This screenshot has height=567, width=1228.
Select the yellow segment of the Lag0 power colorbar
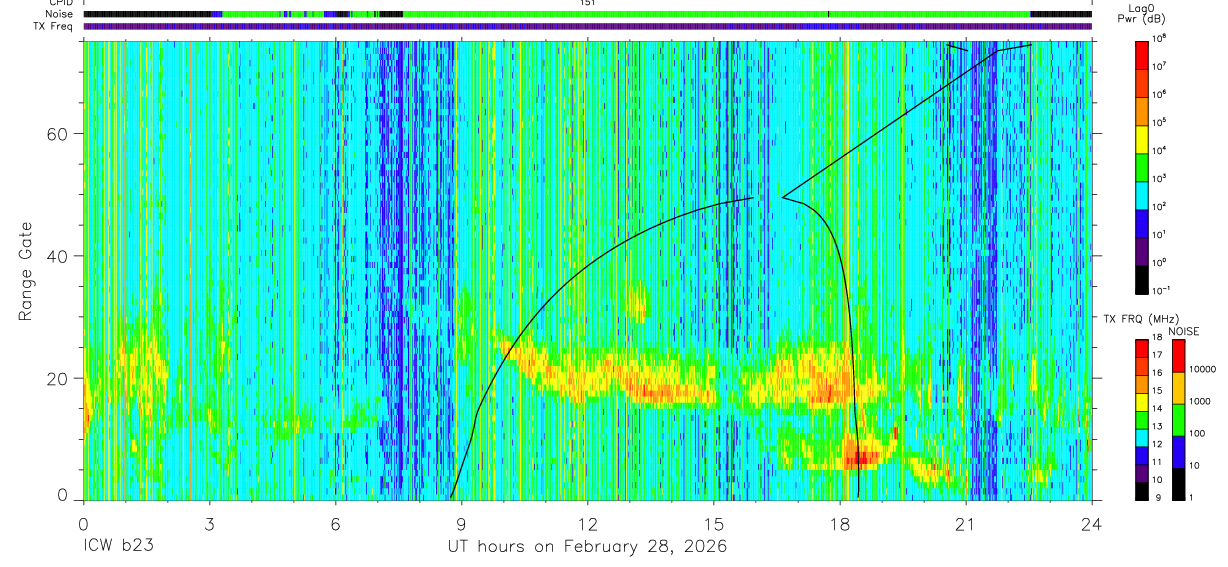(1142, 137)
